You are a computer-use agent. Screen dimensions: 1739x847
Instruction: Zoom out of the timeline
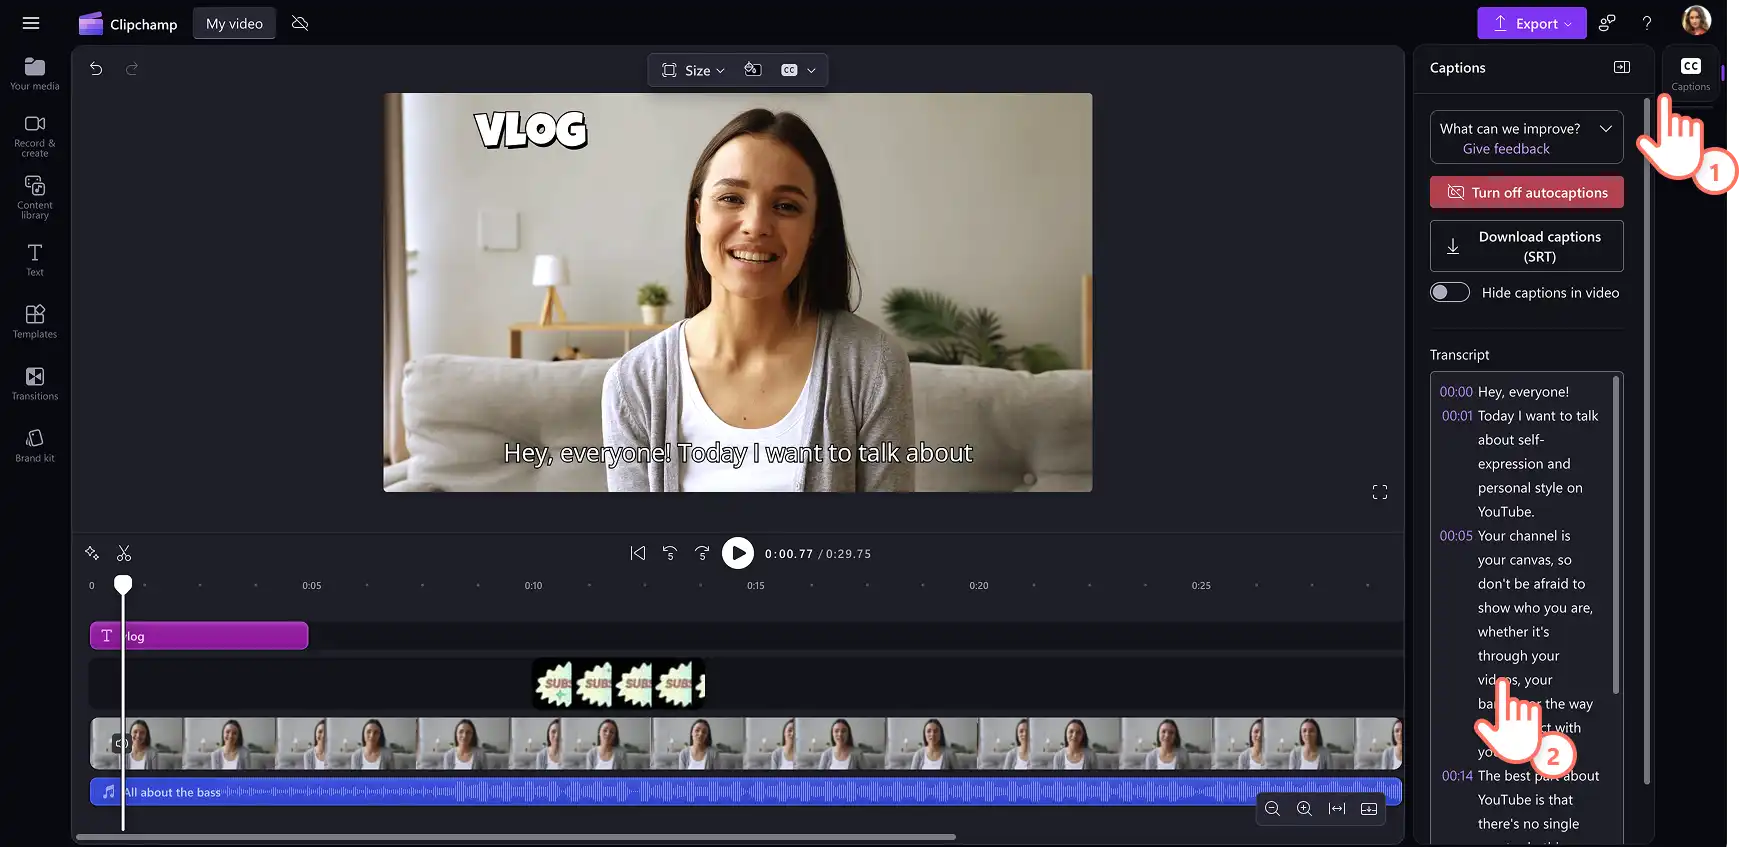(1272, 809)
